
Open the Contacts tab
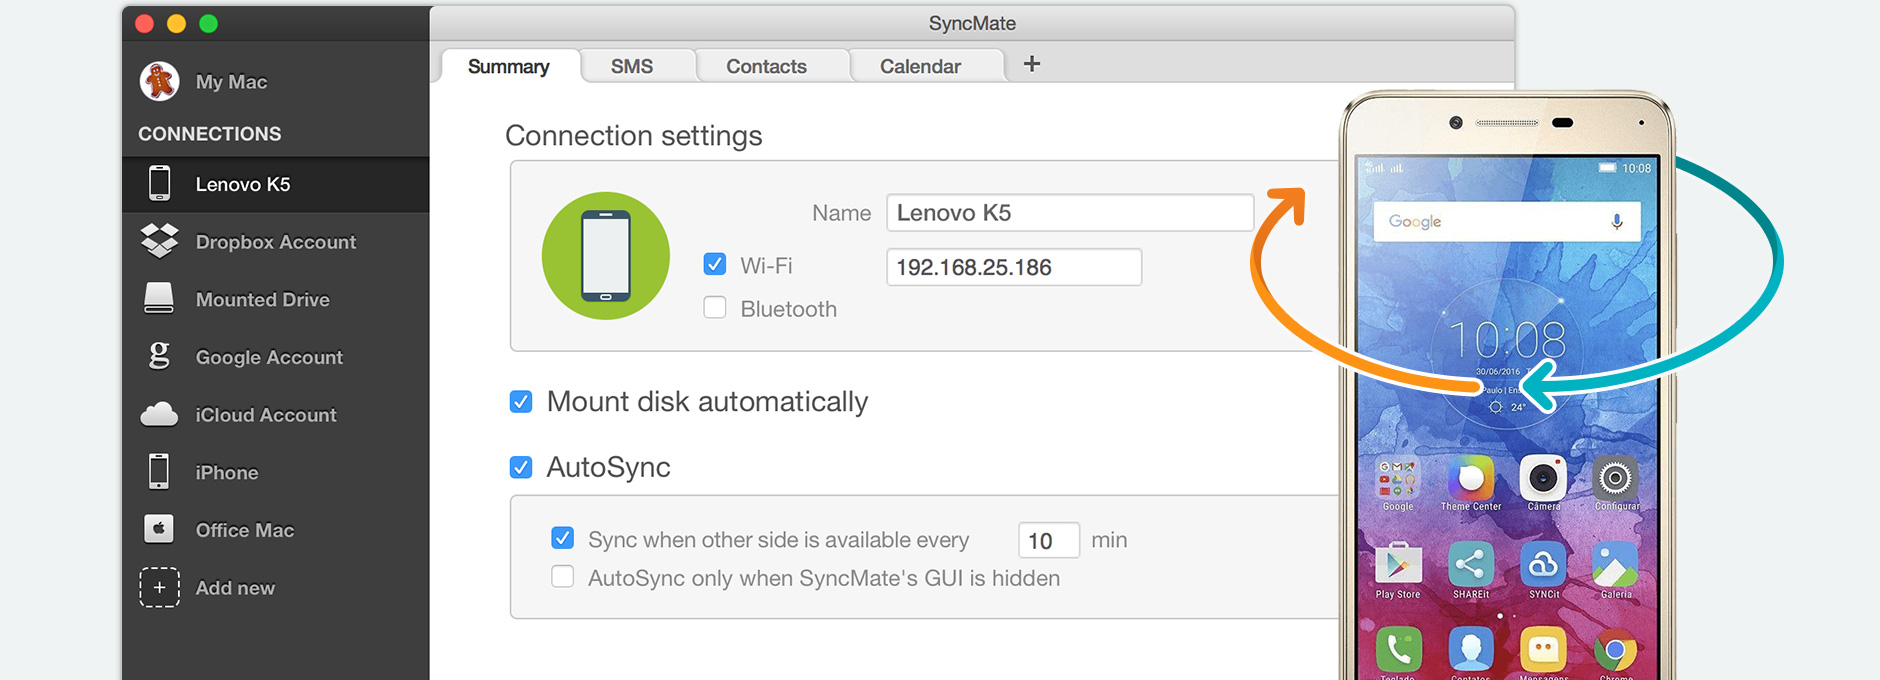[766, 66]
